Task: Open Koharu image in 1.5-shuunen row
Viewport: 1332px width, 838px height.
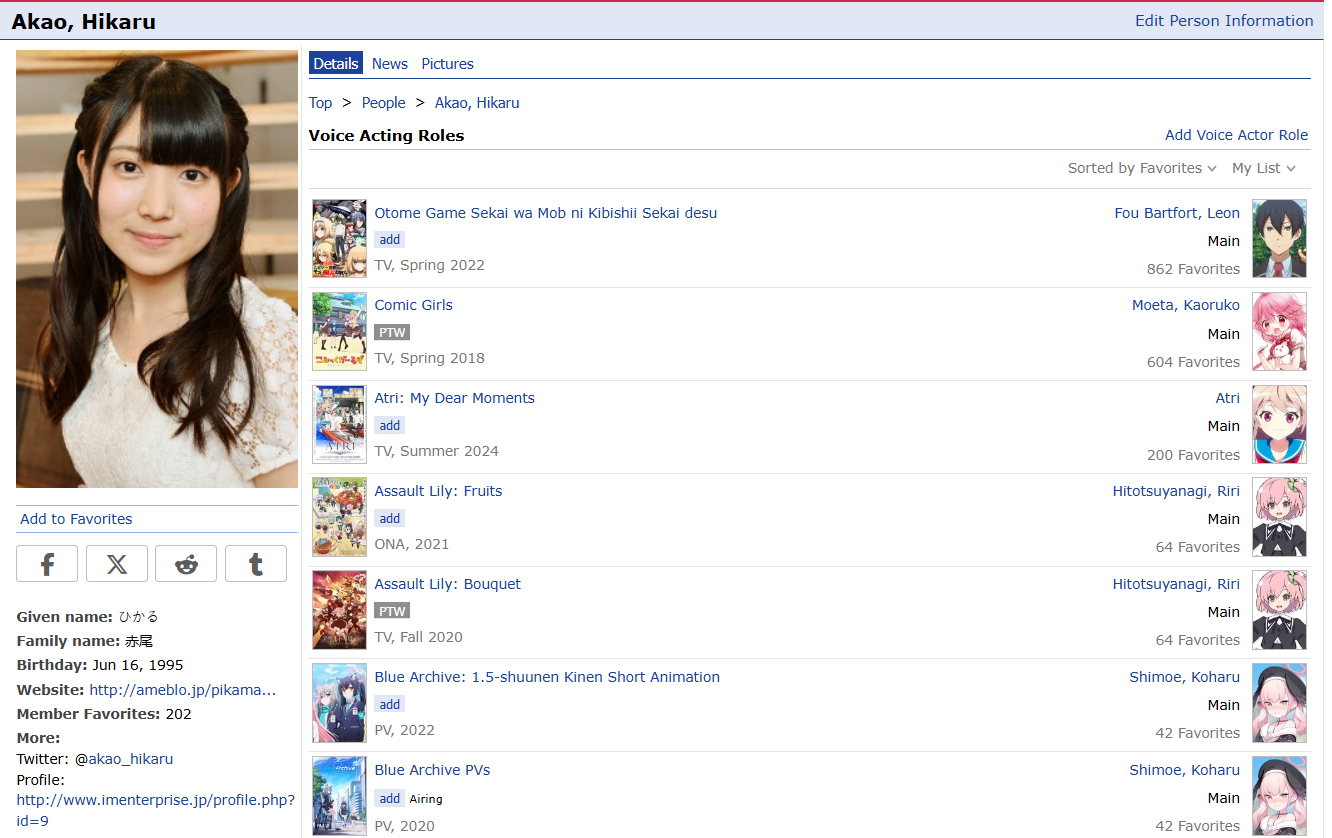Action: (1280, 704)
